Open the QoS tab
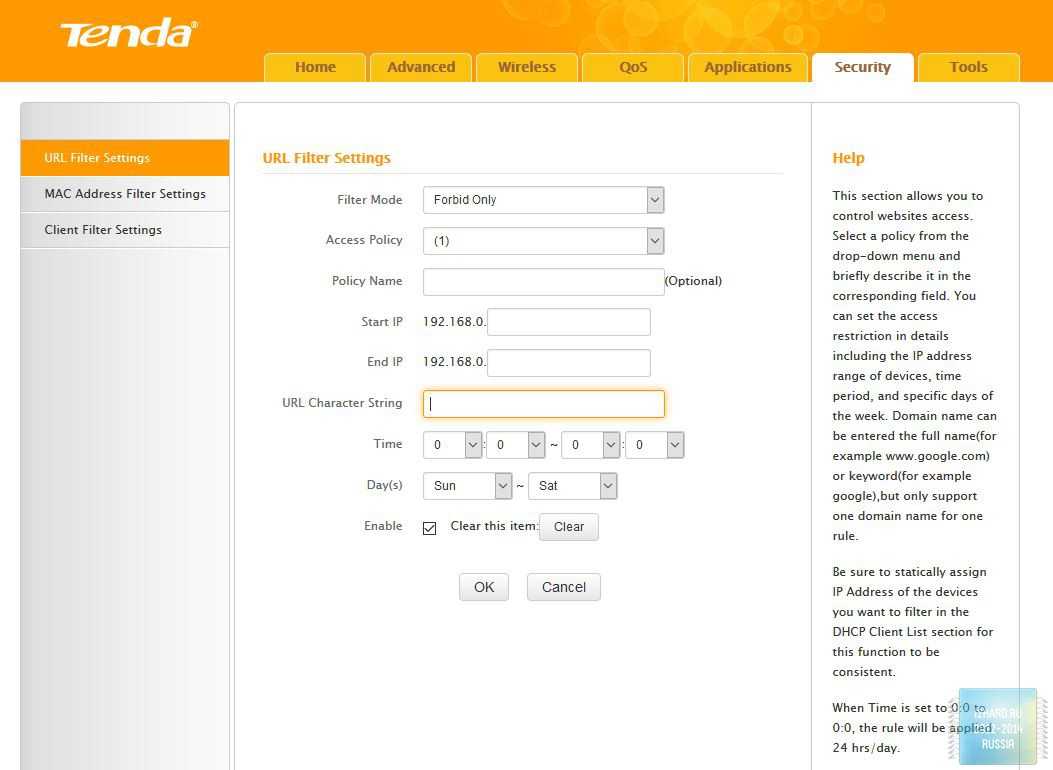The image size is (1053, 770). tap(633, 67)
